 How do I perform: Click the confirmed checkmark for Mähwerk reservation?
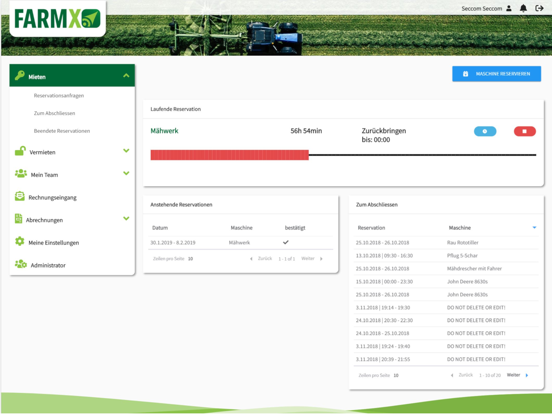(286, 242)
